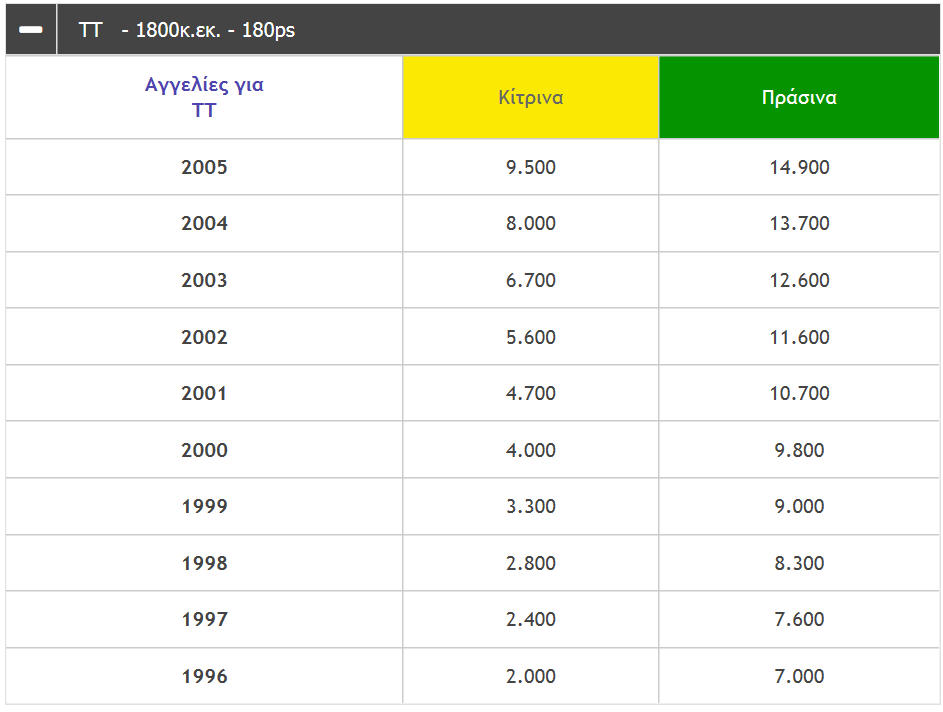Select the 7.600 price value

(x=799, y=619)
